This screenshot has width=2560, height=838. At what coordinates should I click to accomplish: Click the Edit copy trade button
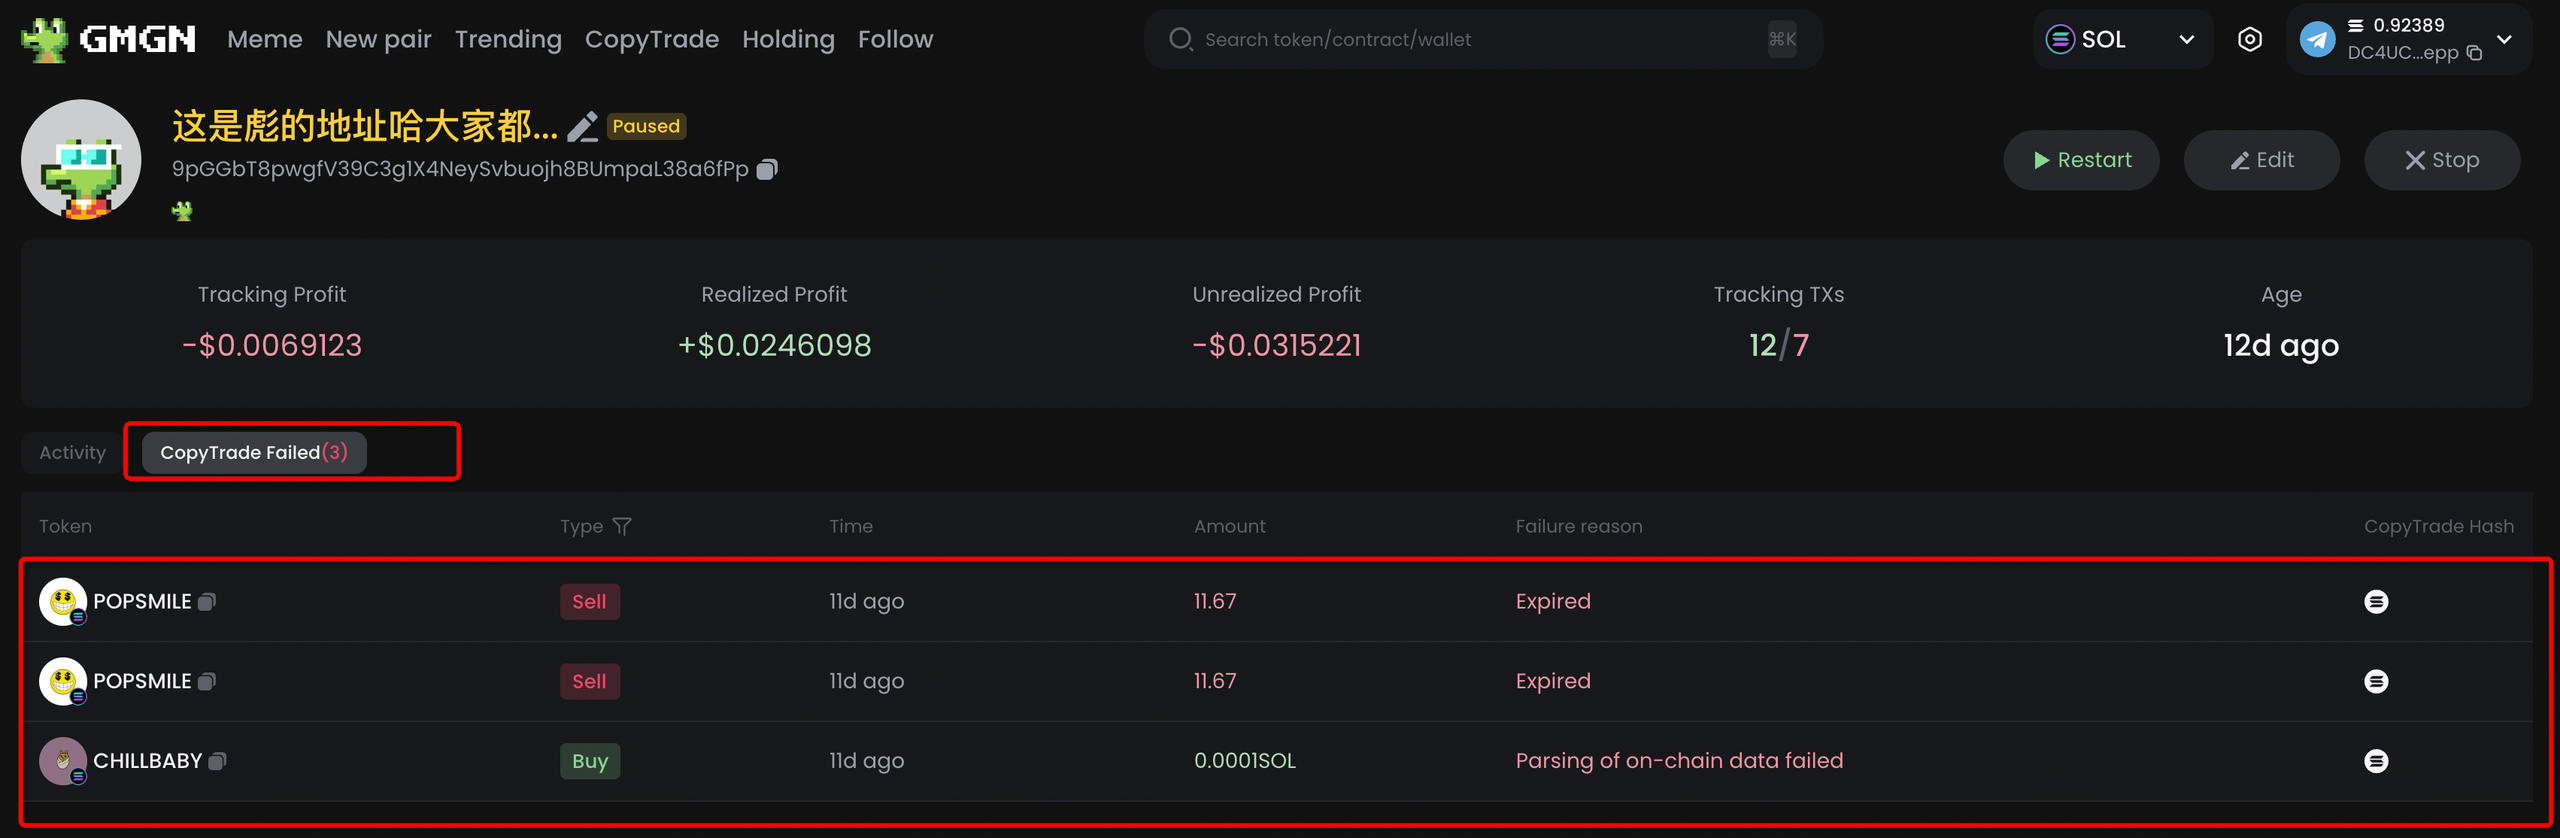click(x=2261, y=160)
